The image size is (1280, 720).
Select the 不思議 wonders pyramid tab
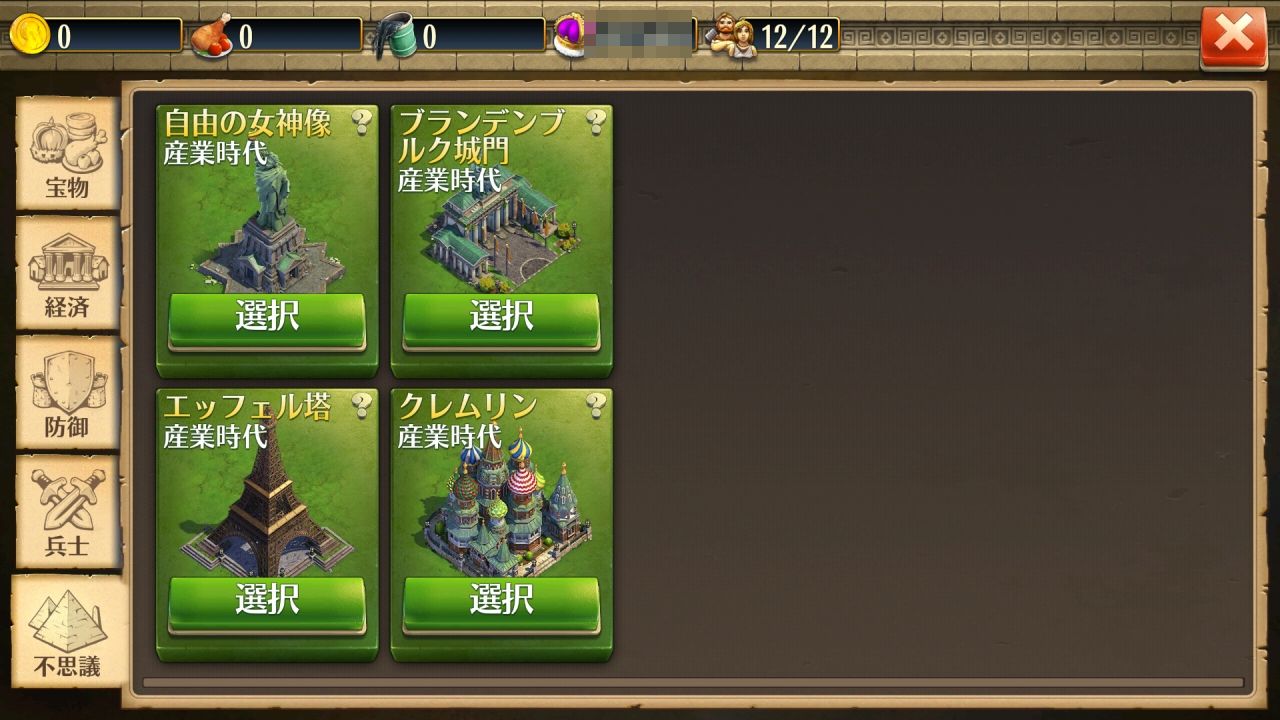[x=68, y=631]
